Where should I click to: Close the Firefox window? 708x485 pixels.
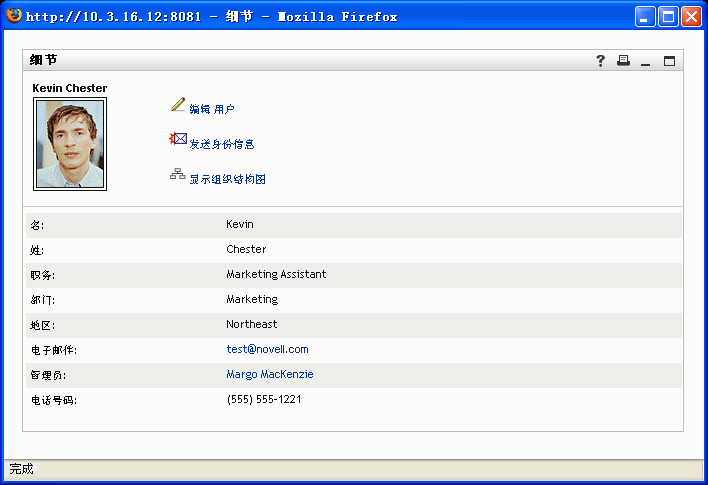pyautogui.click(x=691, y=17)
